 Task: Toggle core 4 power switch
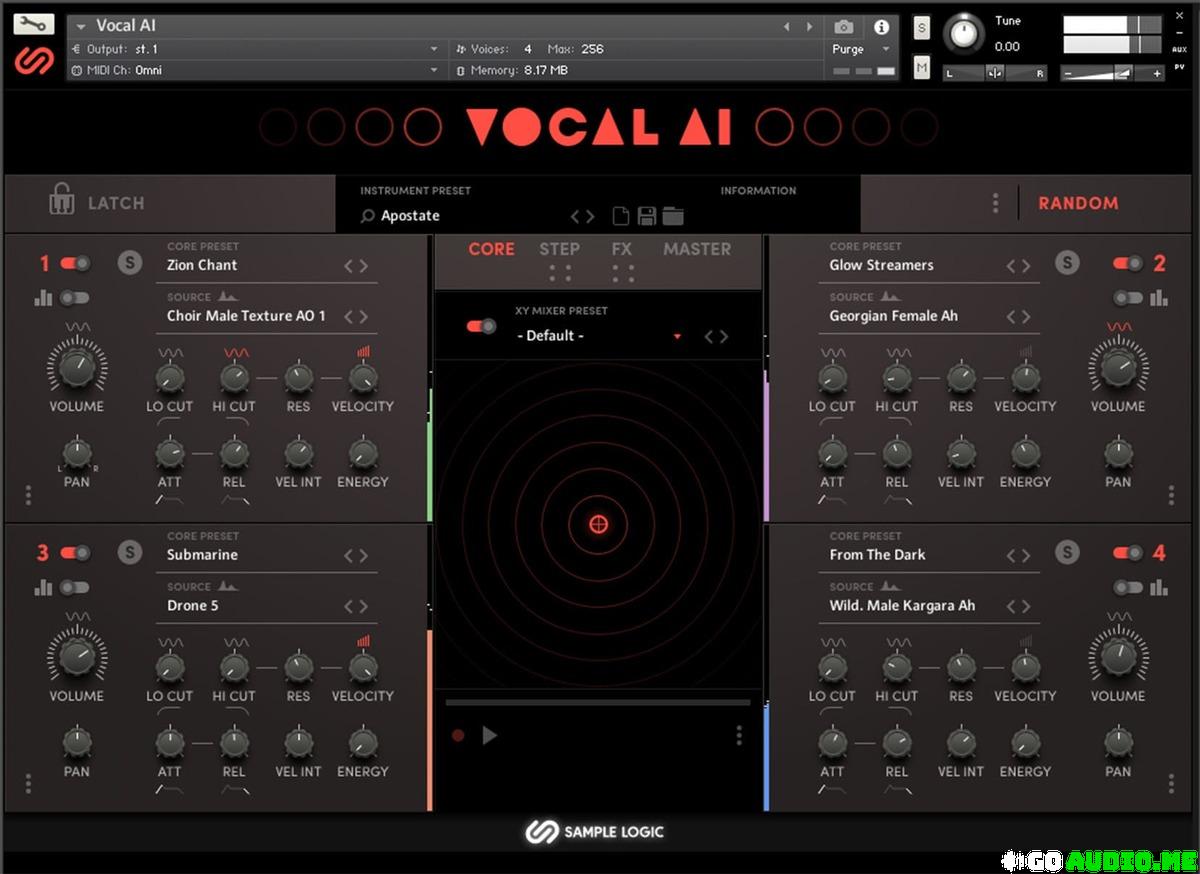tap(1128, 553)
